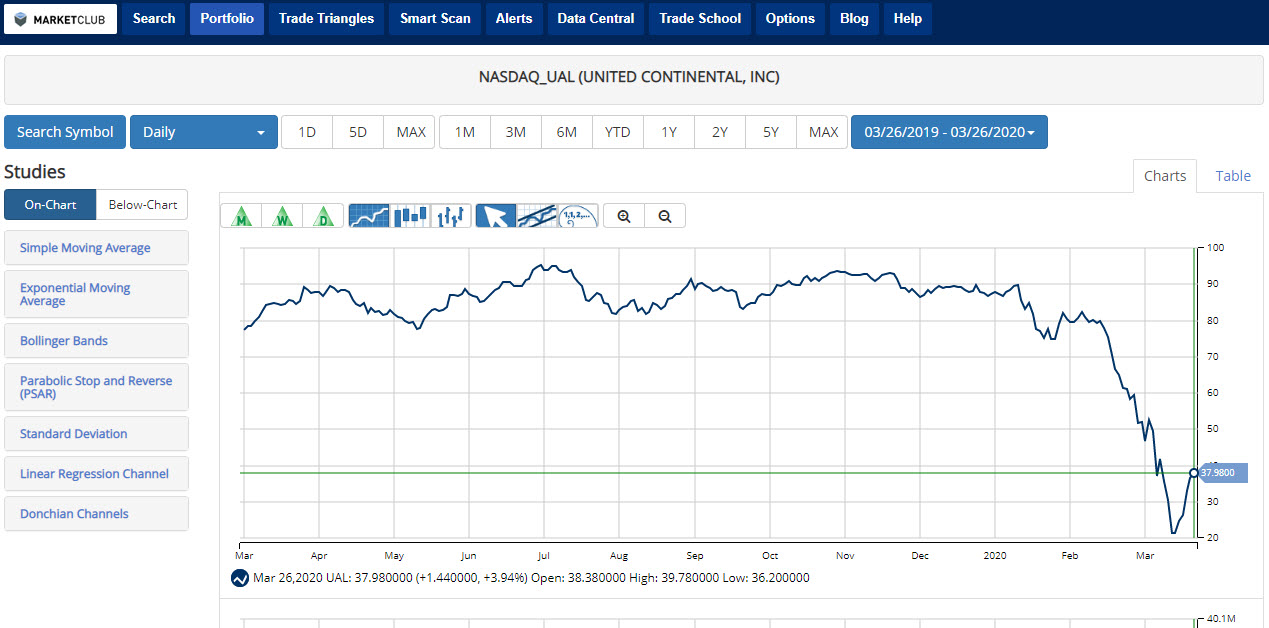The image size is (1269, 628).
Task: Click the MarketClub logo
Action: (x=60, y=19)
